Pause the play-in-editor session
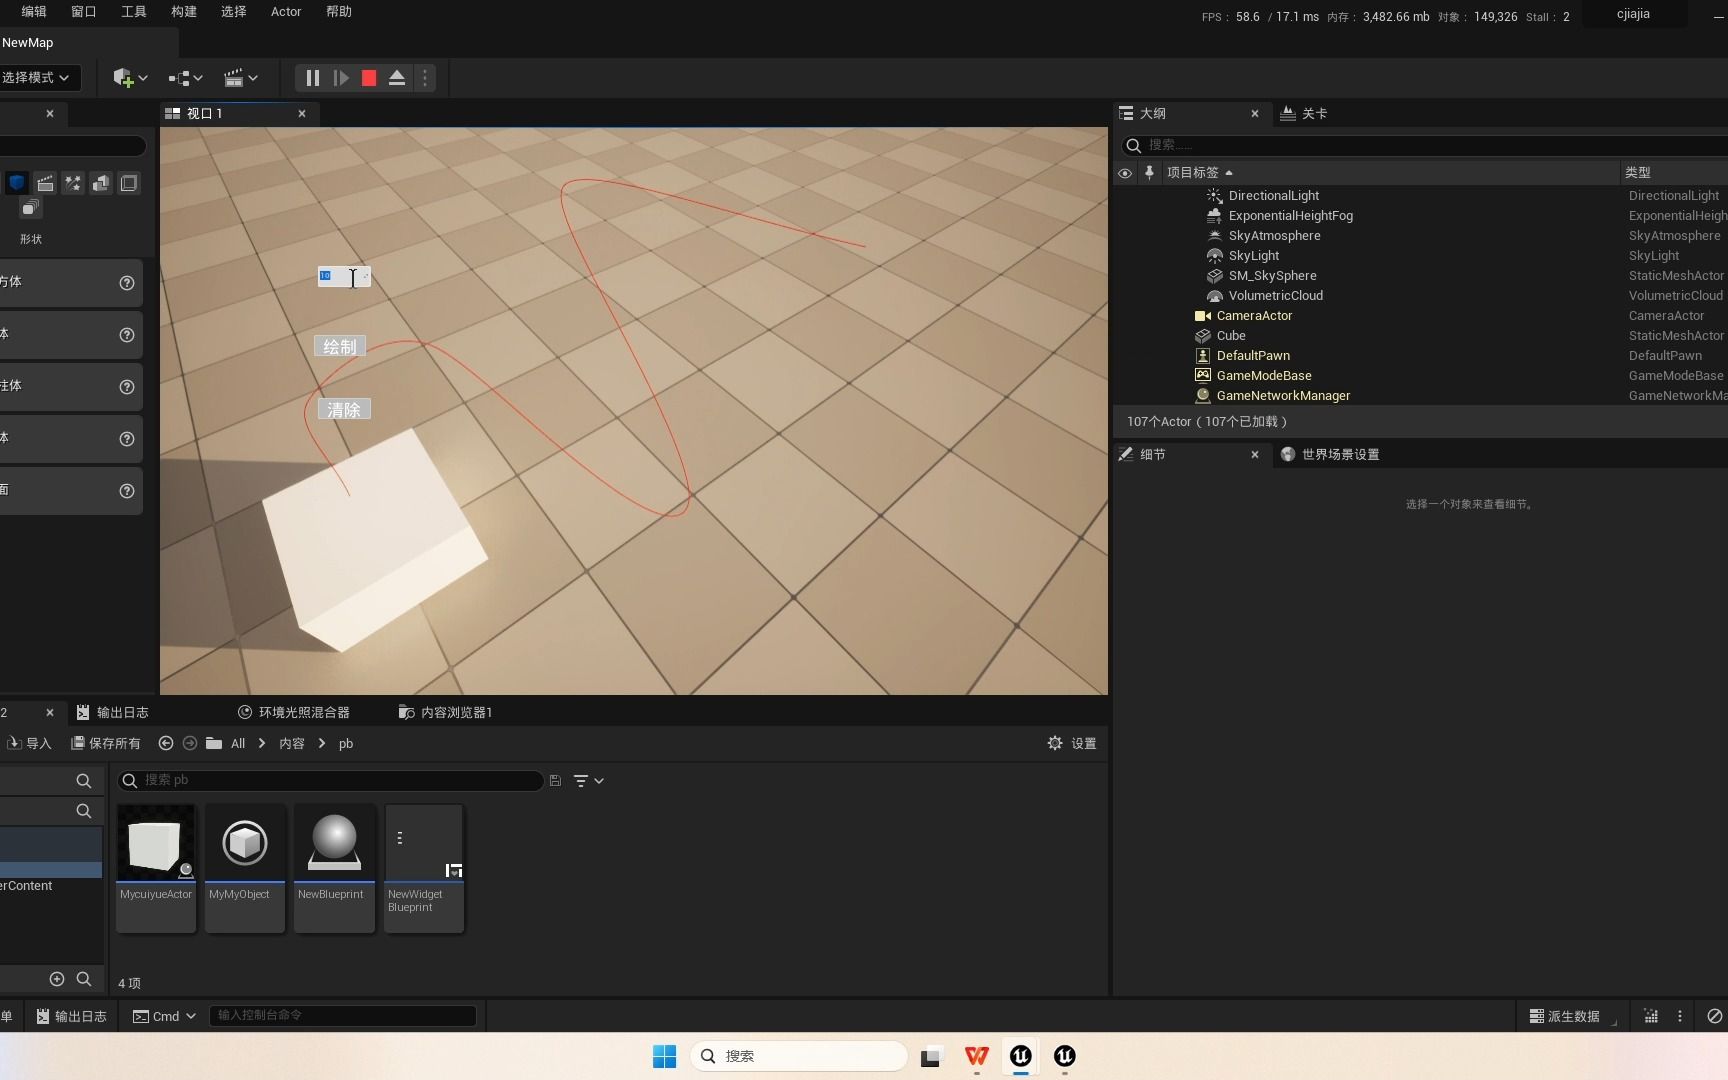Image resolution: width=1728 pixels, height=1080 pixels. 311,78
